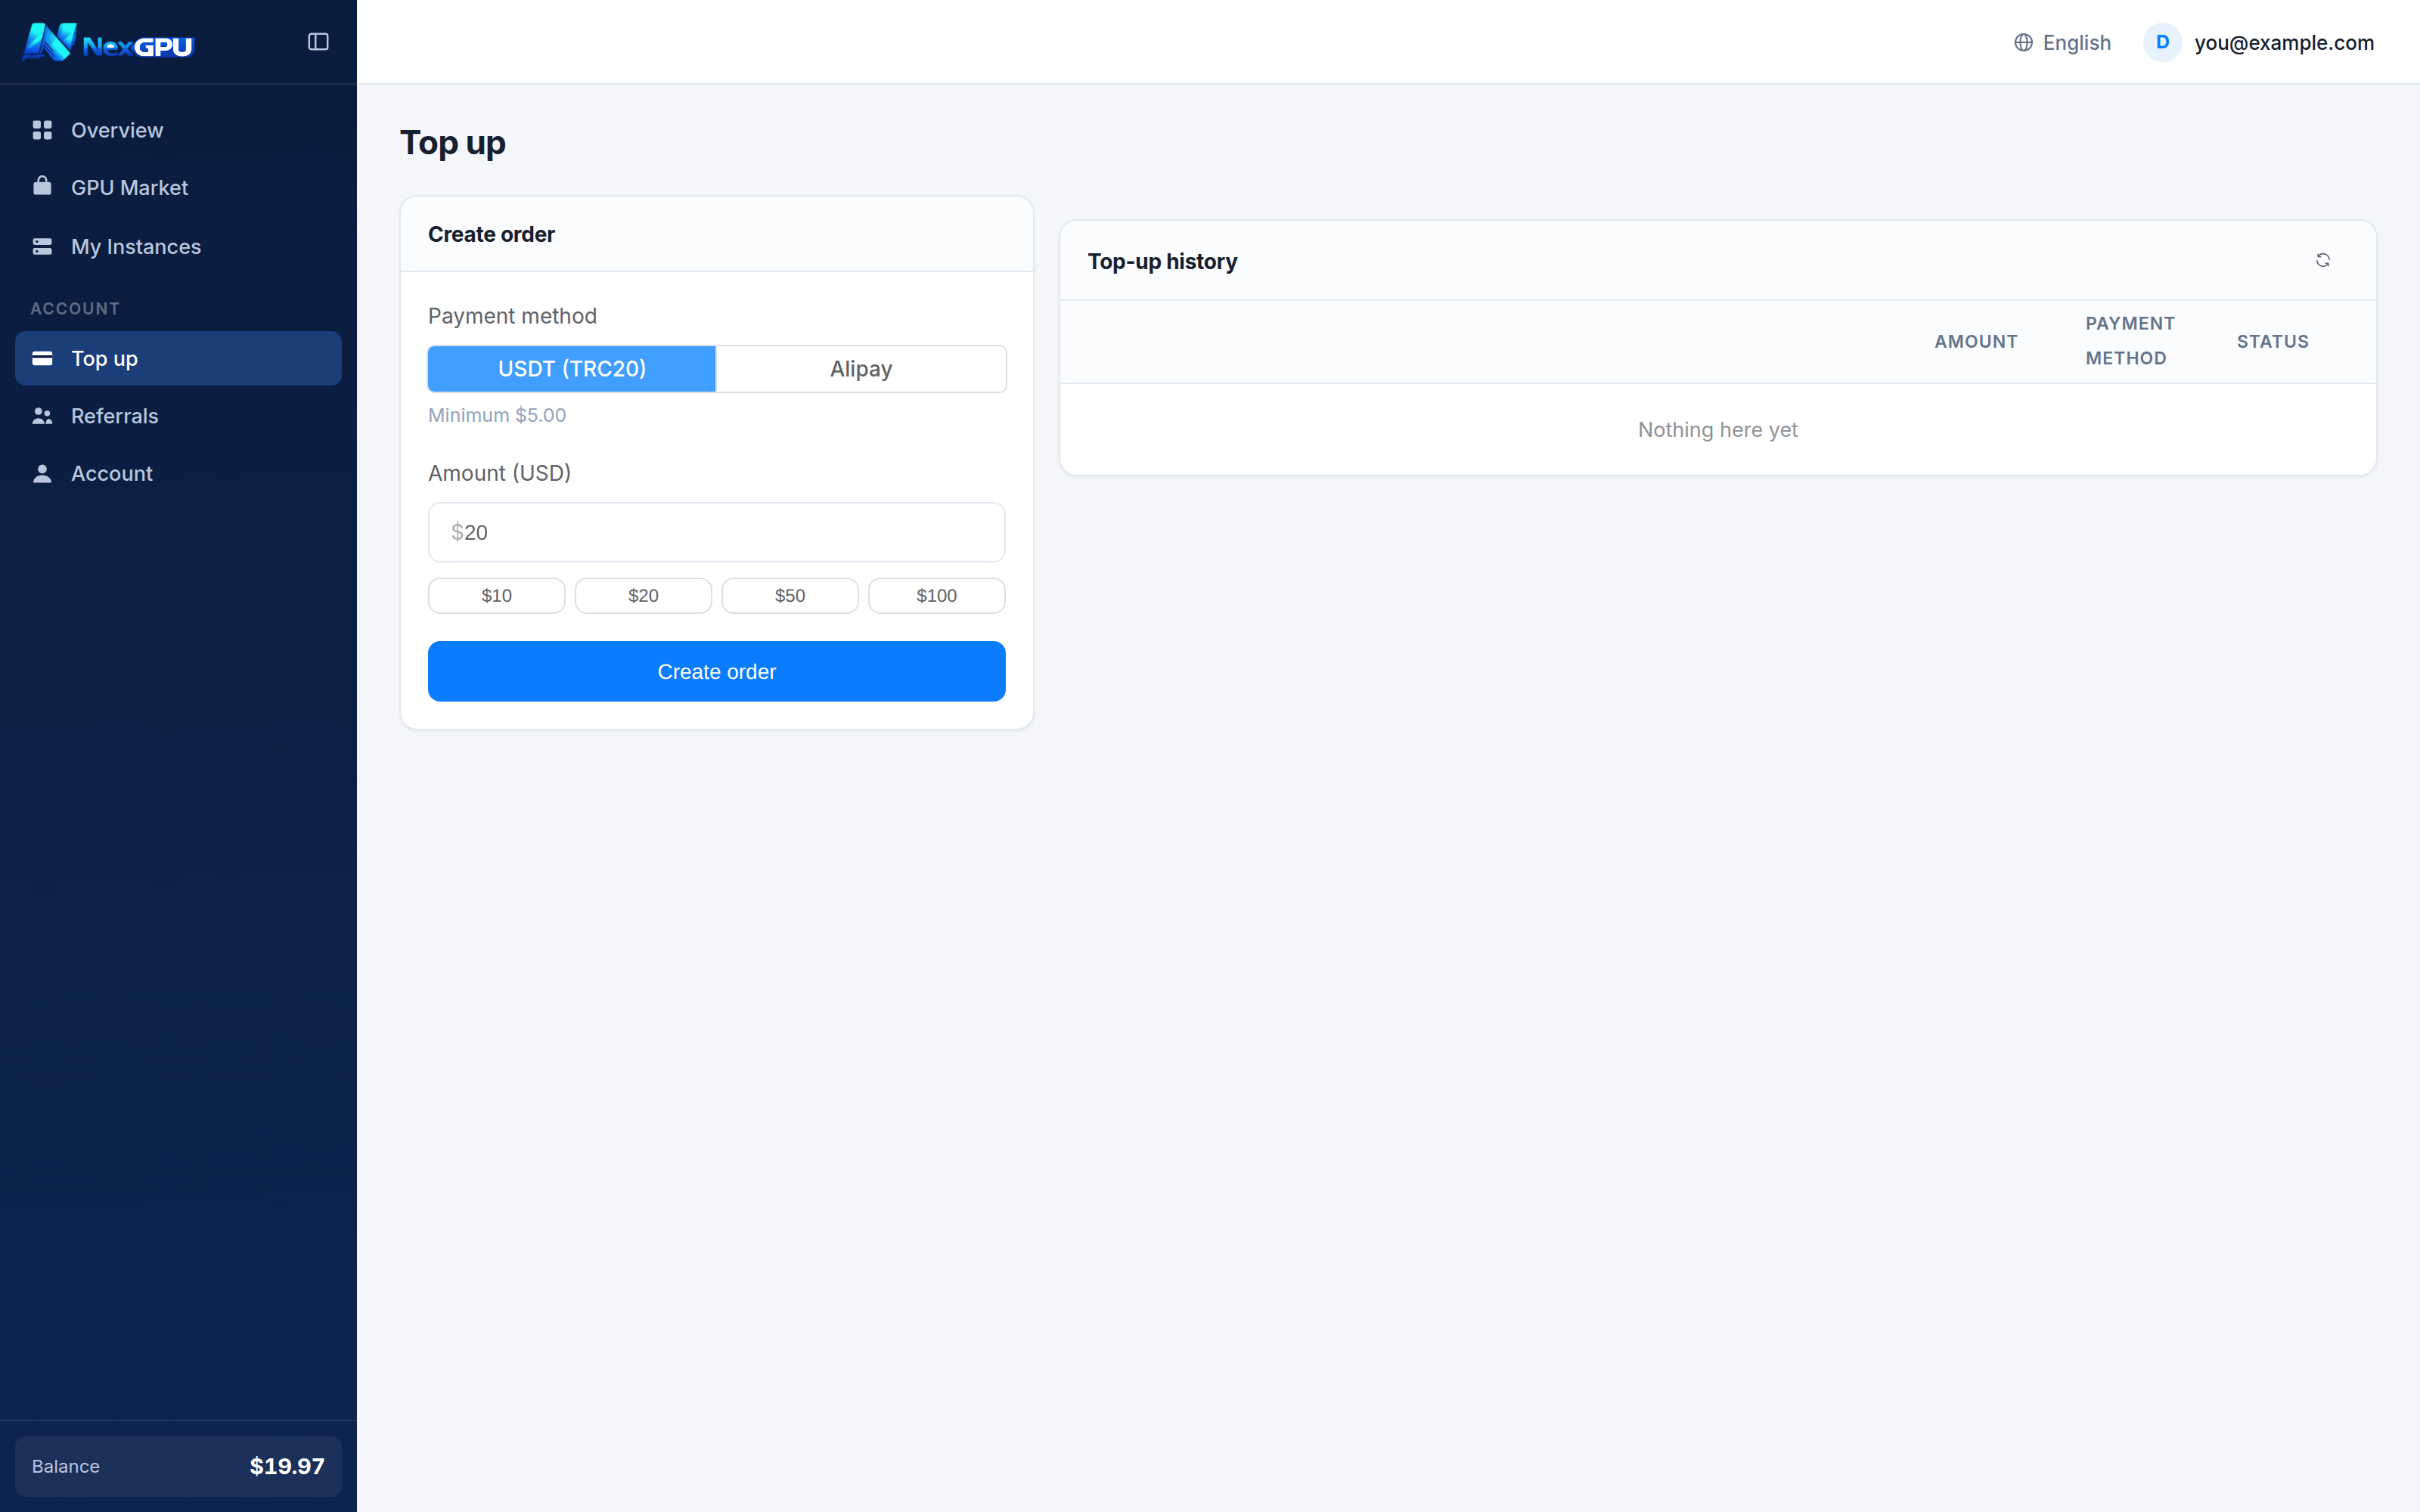Click the Overview grid icon
This screenshot has height=1512, width=2420.
pos(42,130)
